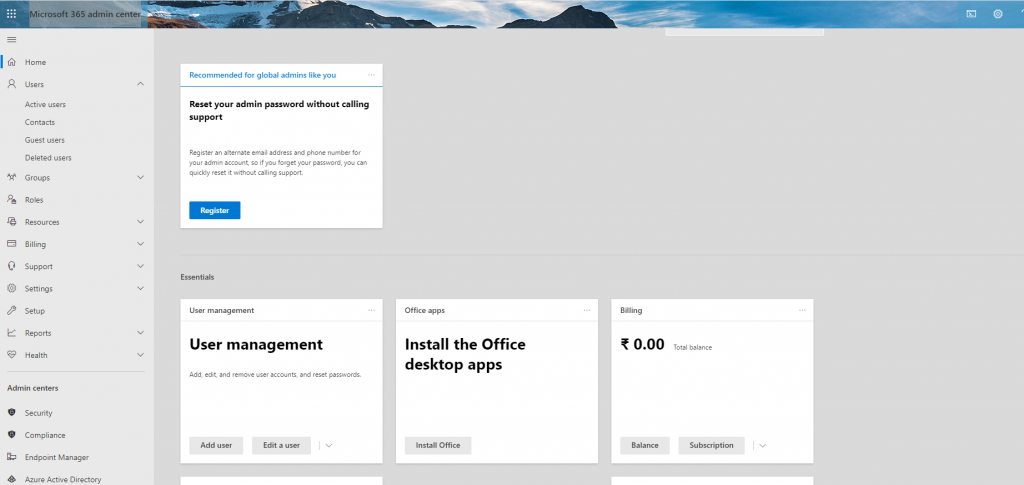Click the Subscription button

(711, 445)
